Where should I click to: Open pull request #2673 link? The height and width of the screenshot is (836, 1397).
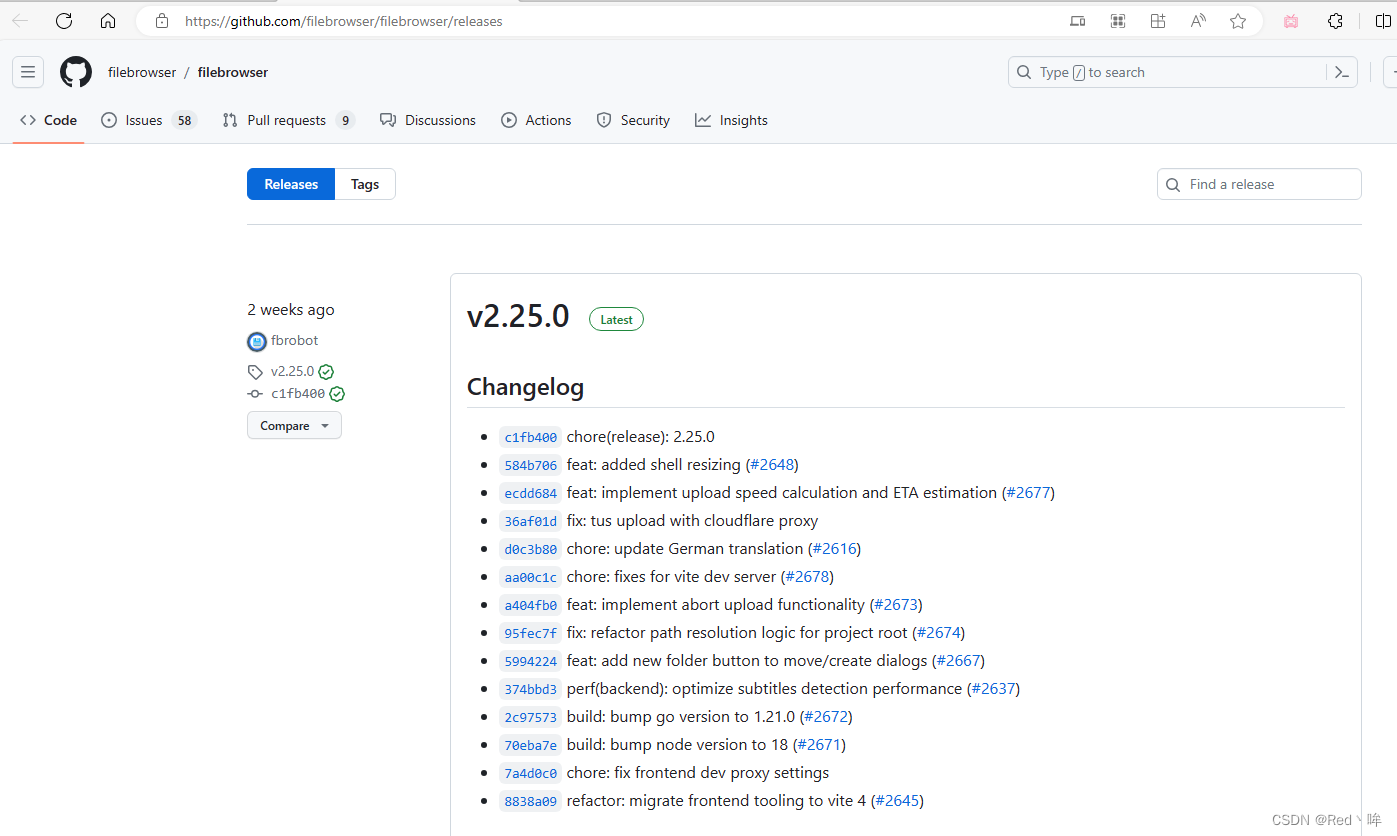(x=895, y=604)
